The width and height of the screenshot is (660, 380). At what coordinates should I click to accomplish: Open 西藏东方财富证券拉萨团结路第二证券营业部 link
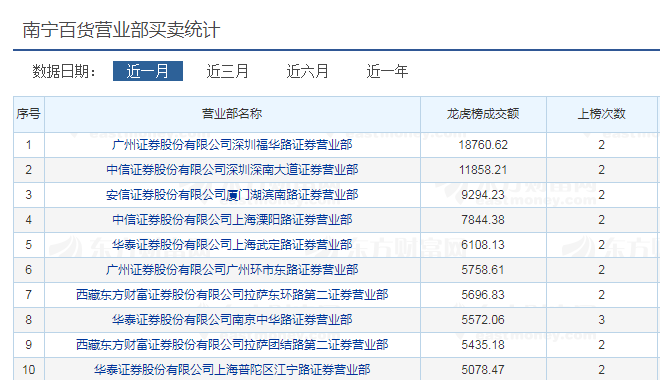pyautogui.click(x=232, y=345)
